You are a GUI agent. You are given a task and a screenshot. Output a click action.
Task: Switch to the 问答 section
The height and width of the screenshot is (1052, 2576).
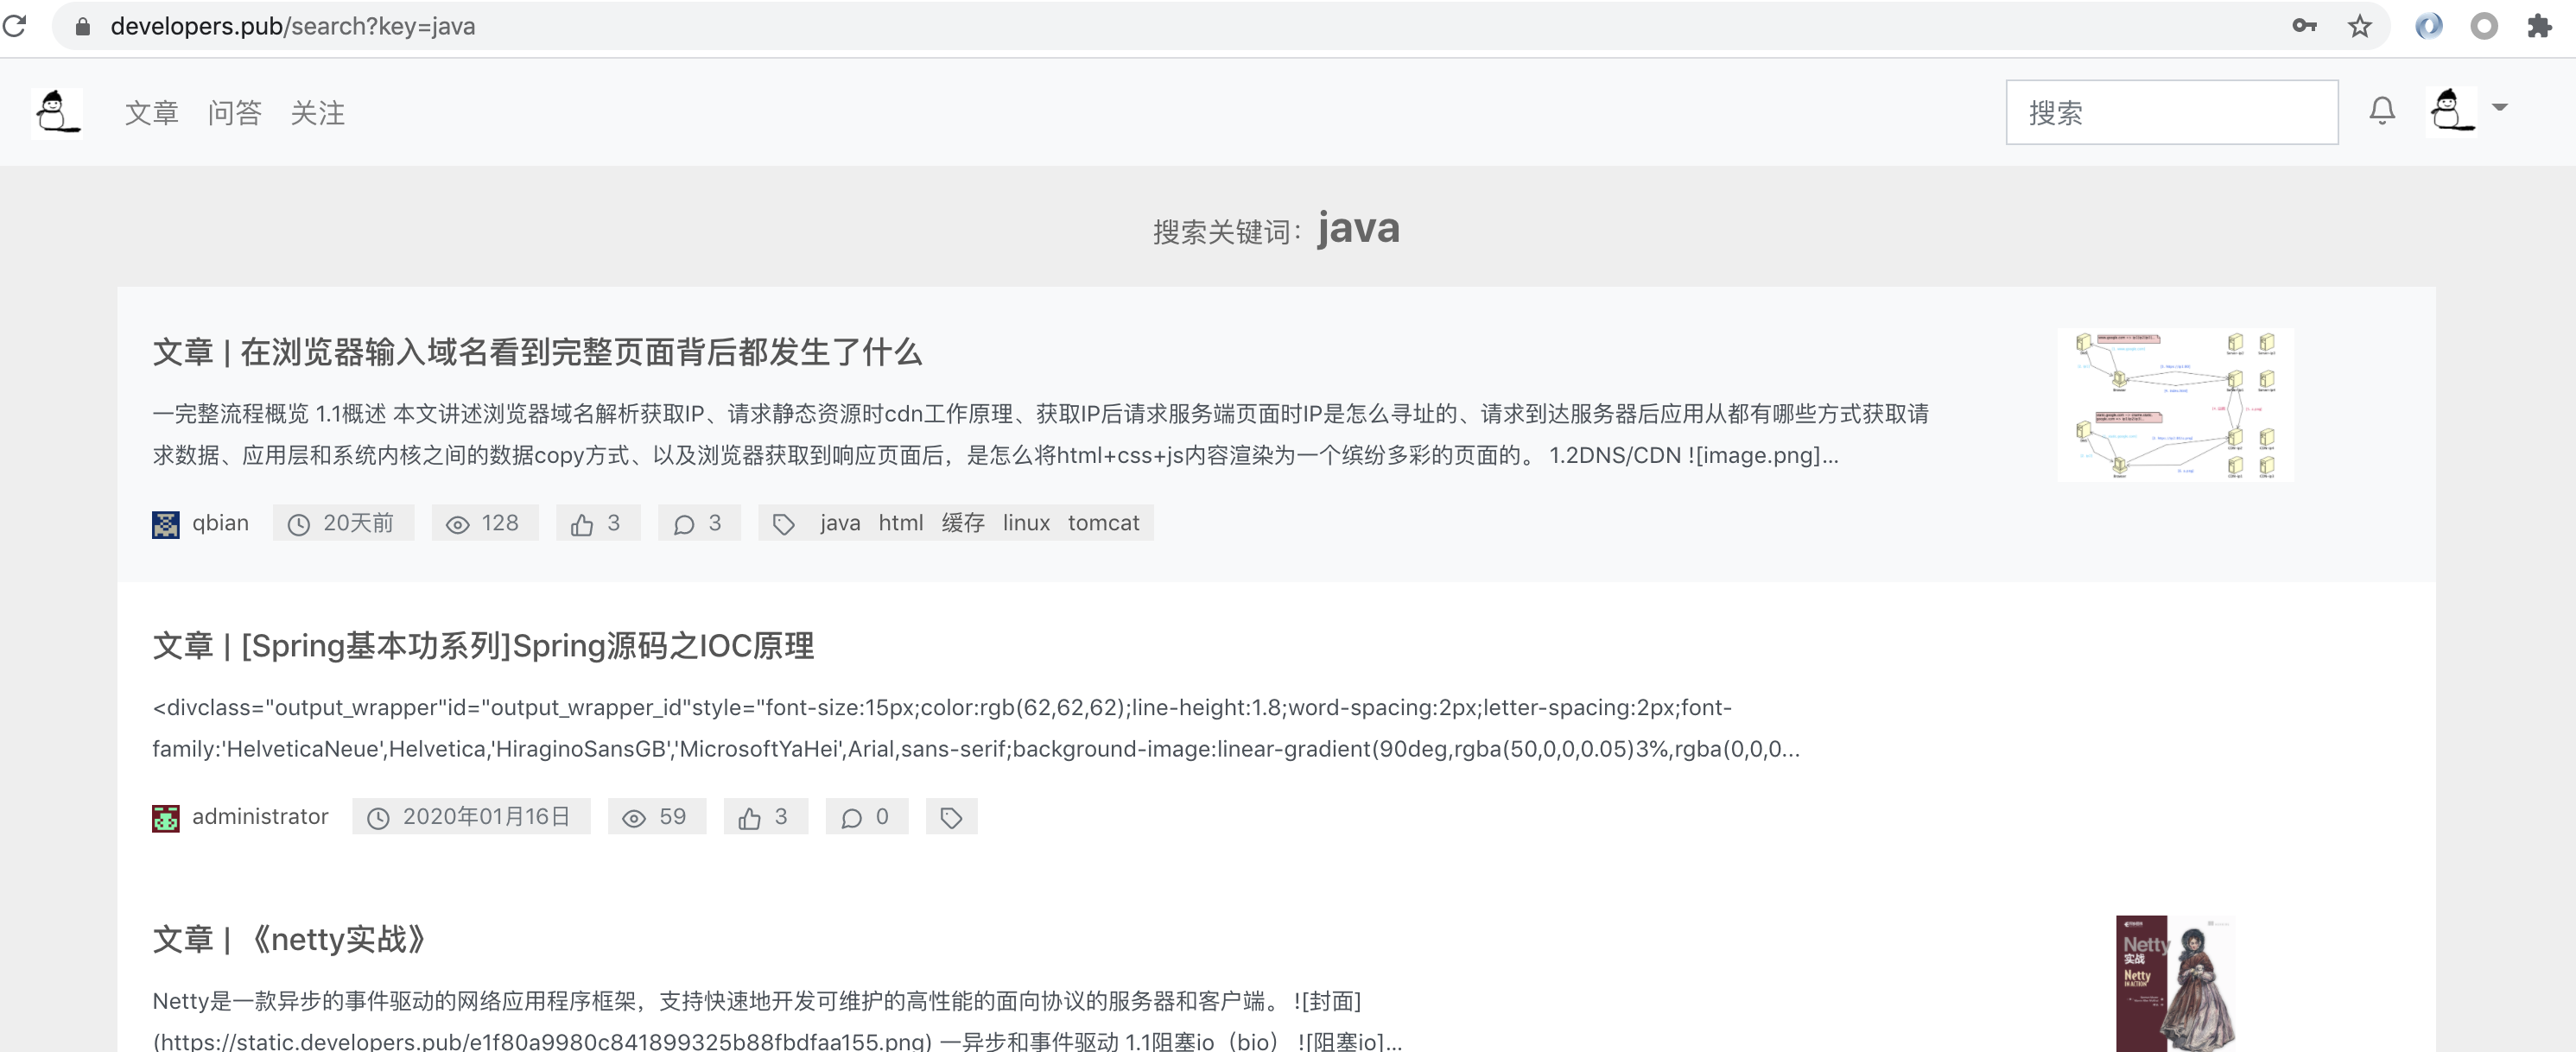click(234, 113)
